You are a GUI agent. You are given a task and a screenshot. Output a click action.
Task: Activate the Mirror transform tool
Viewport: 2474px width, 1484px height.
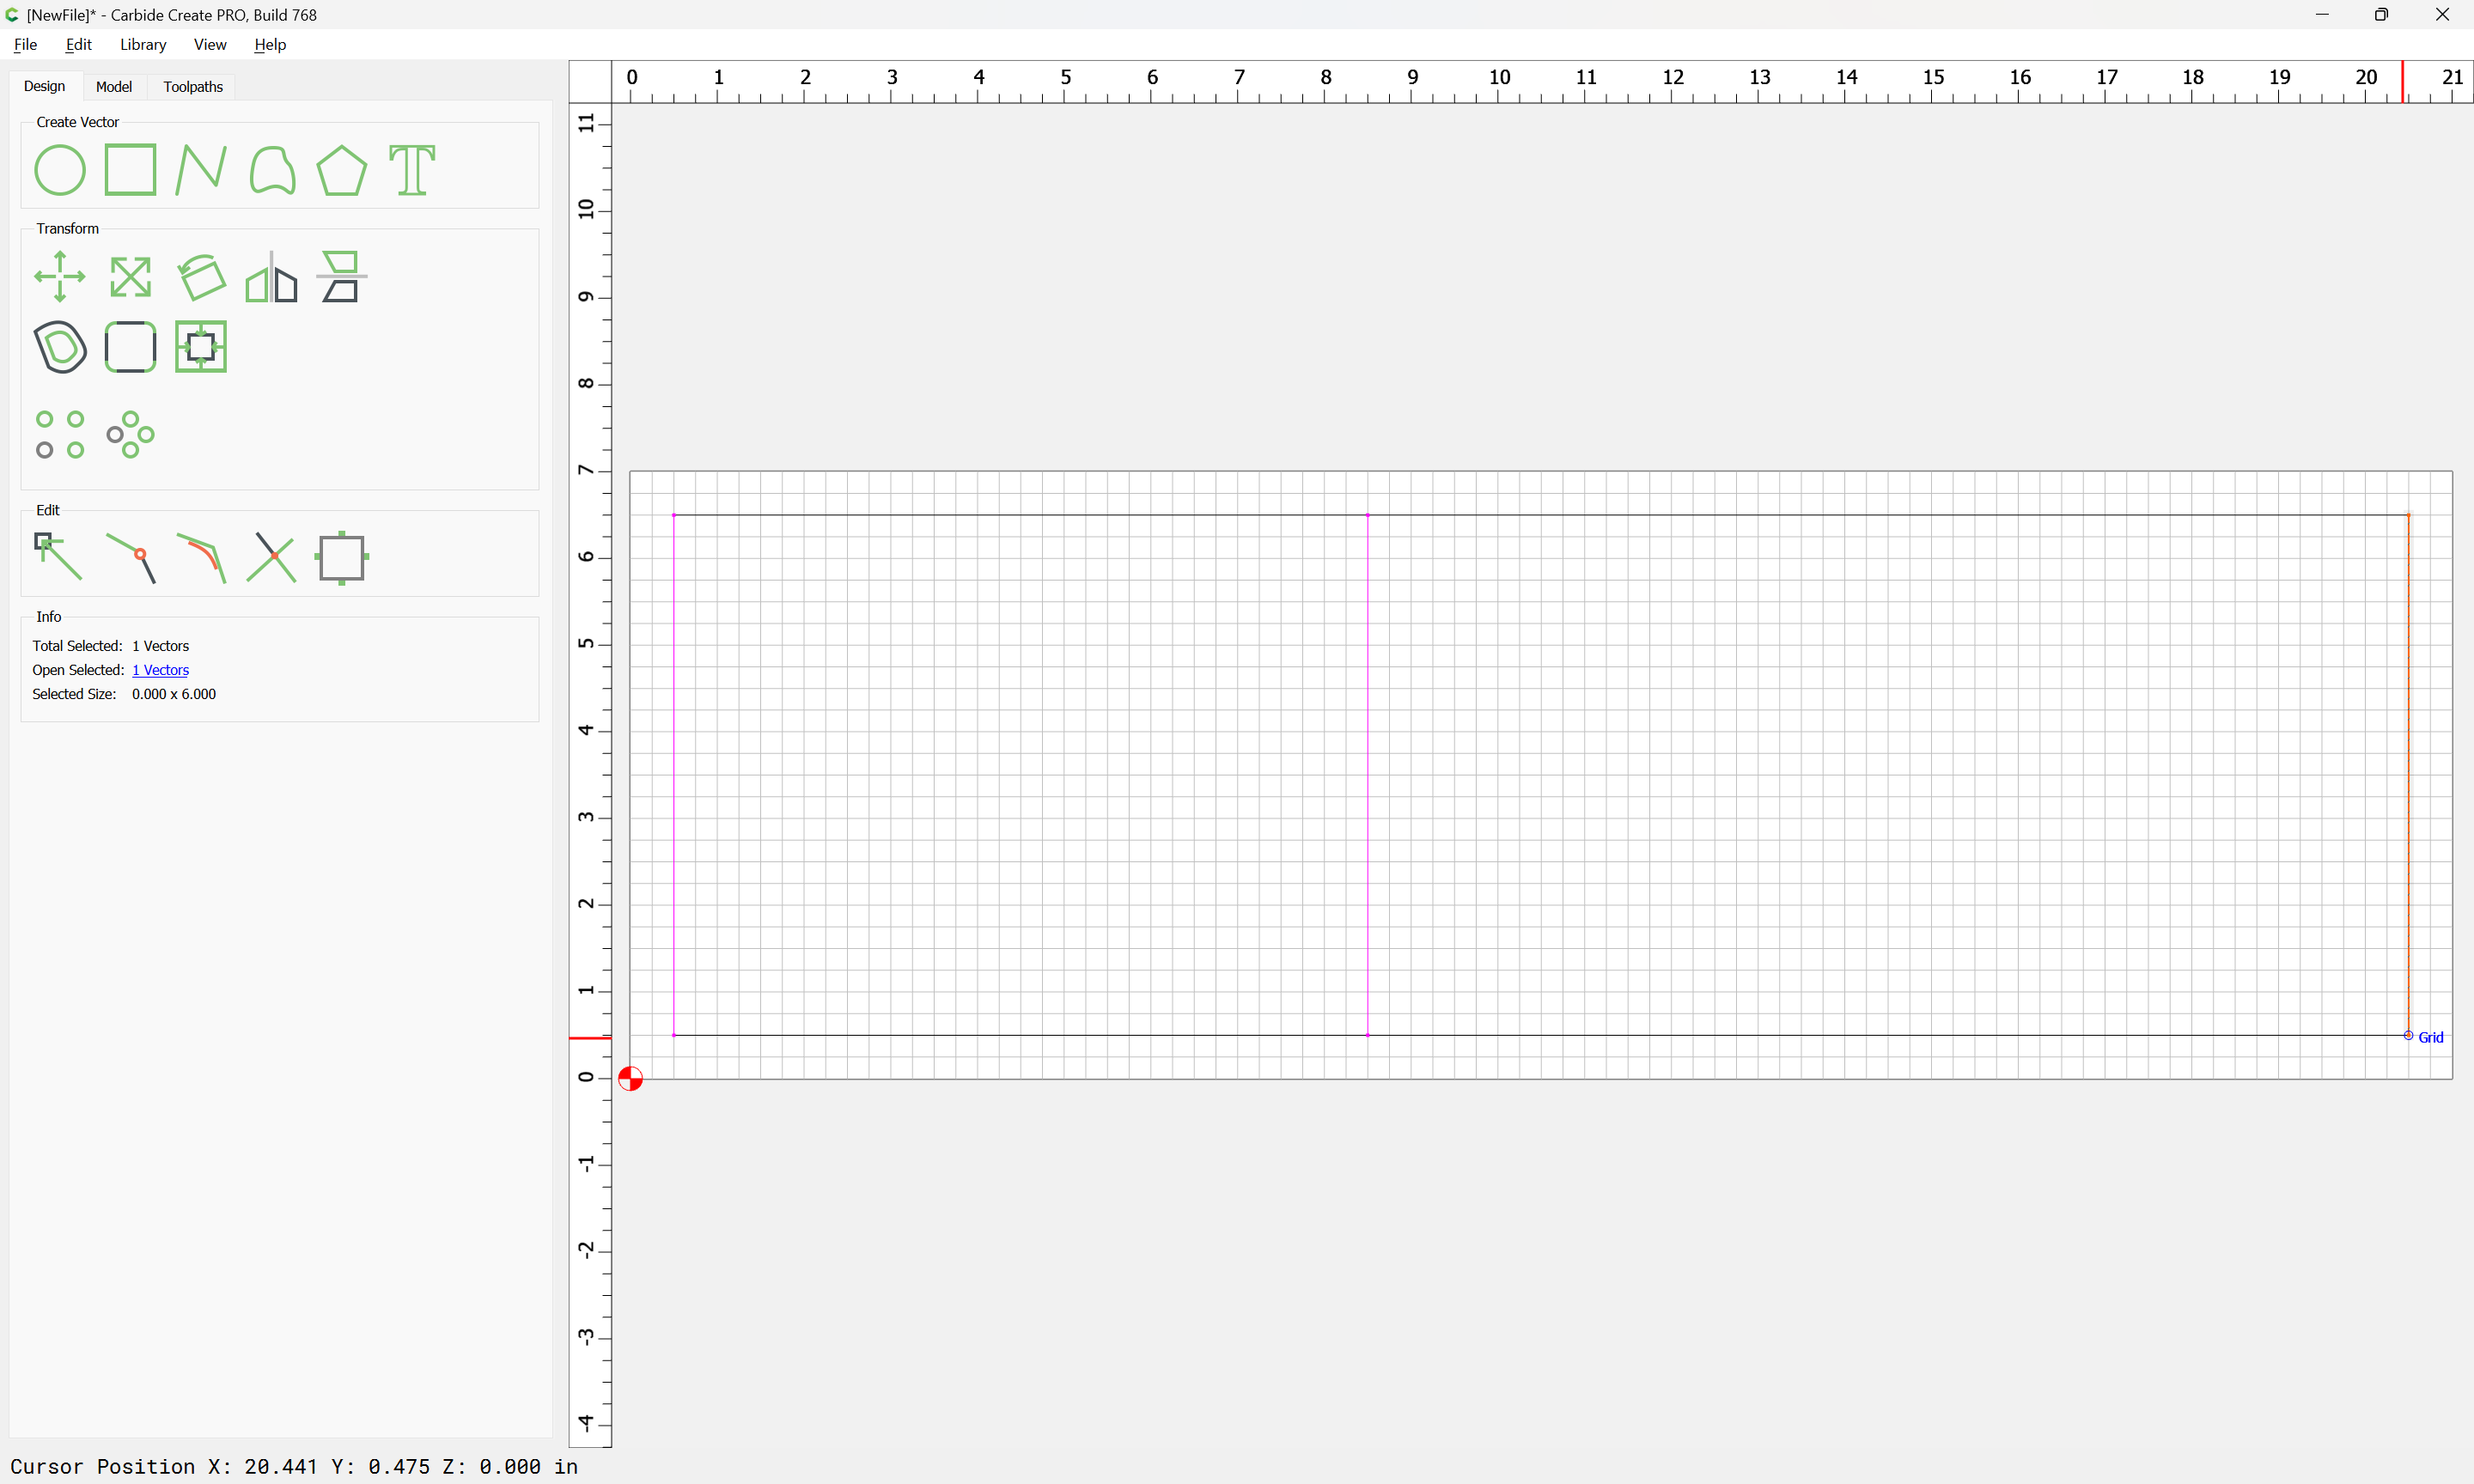(x=272, y=277)
